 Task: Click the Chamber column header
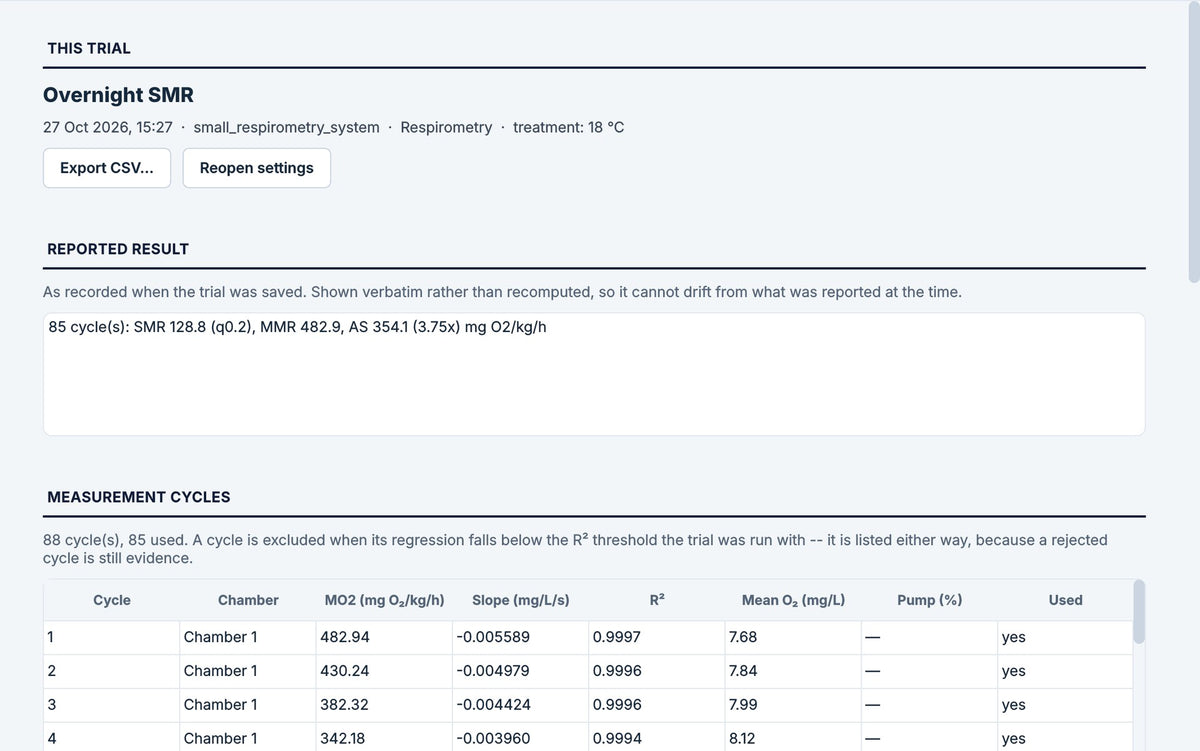(x=248, y=600)
